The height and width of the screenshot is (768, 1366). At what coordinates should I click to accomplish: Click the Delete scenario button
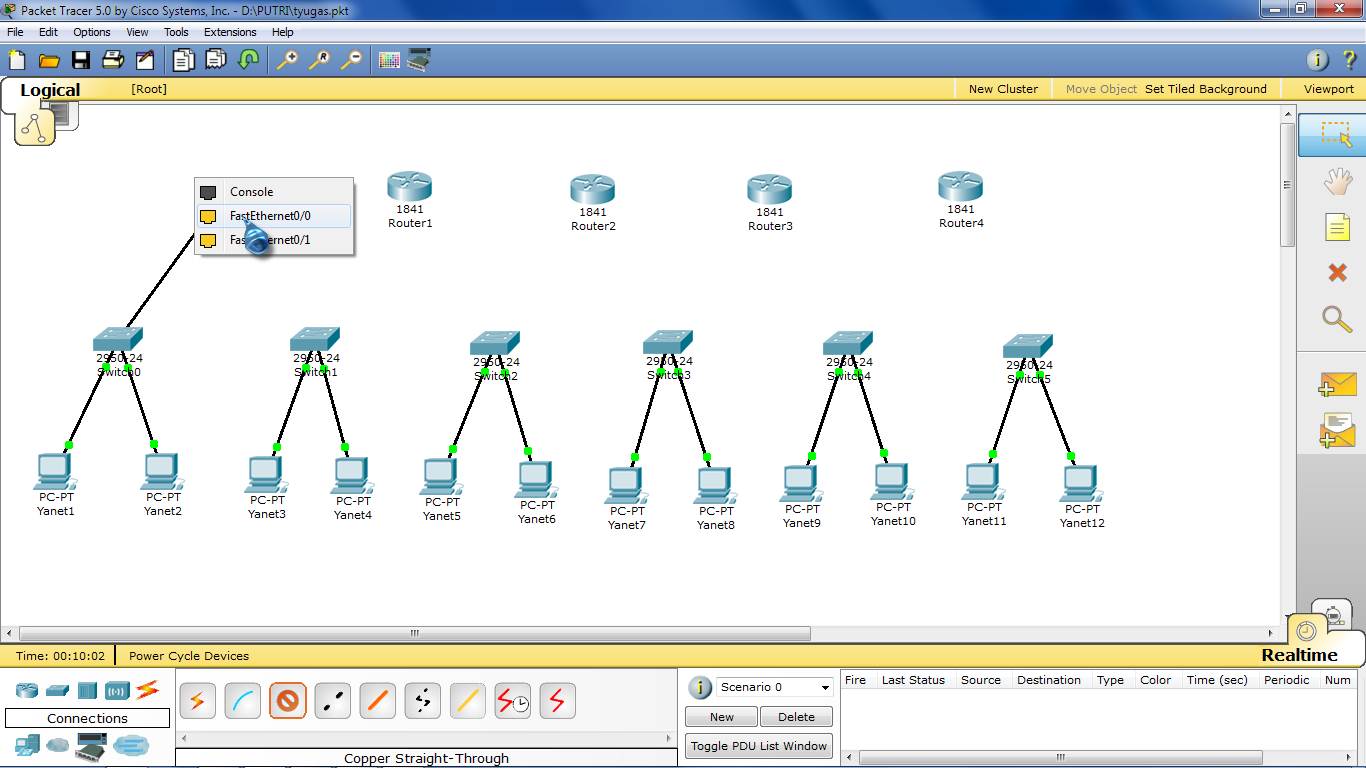(x=796, y=717)
